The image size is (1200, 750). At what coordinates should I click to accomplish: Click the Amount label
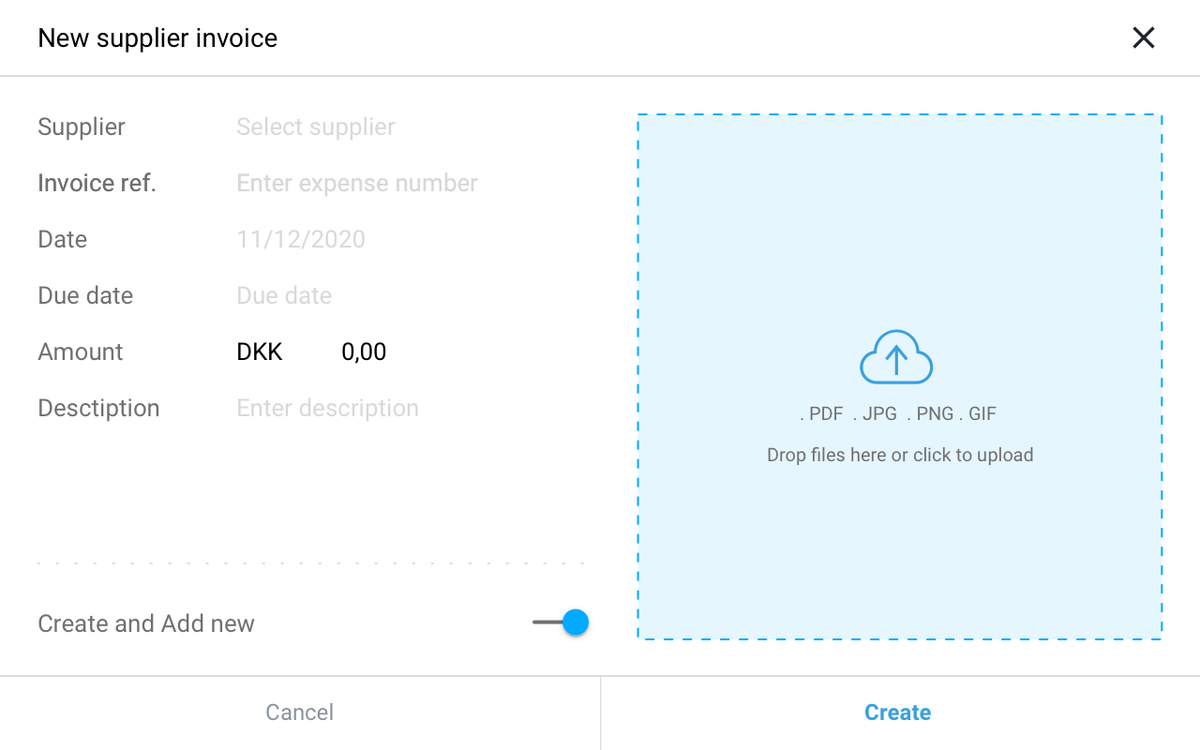pos(81,352)
